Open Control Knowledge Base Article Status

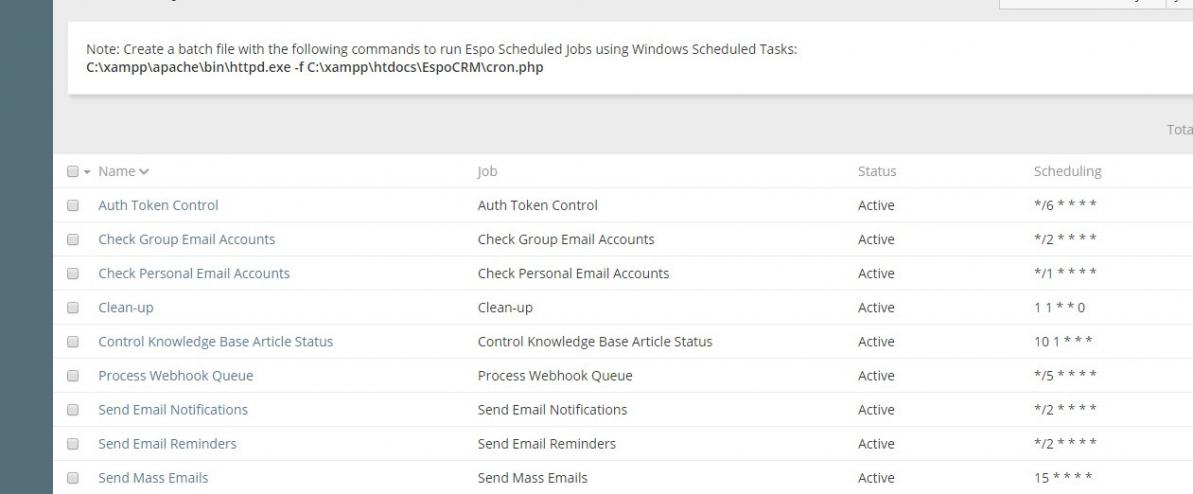point(215,341)
